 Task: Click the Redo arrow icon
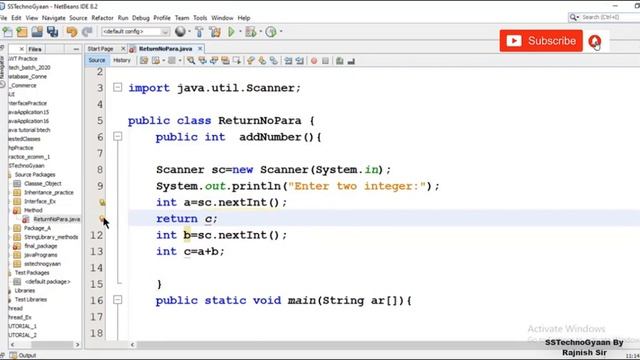87,32
